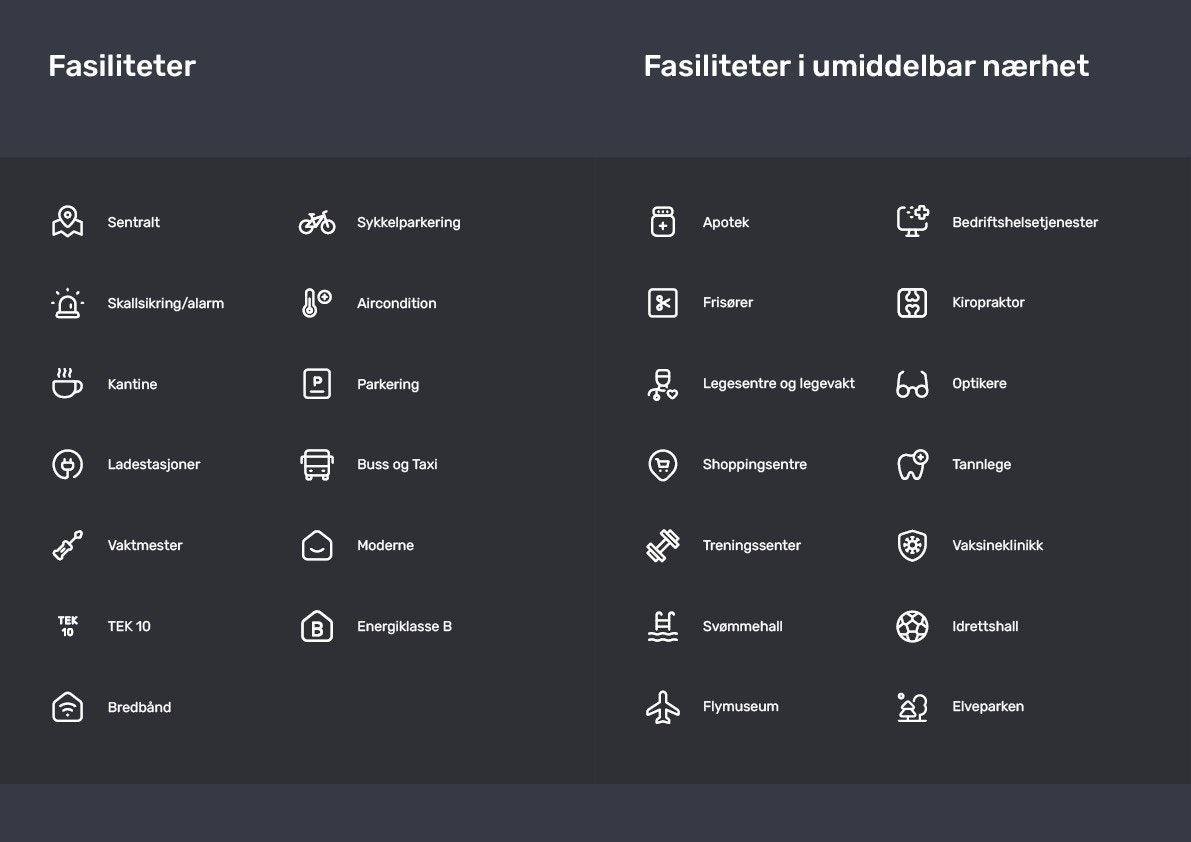The image size is (1191, 842).
Task: Click the eyeglasses Optikere icon
Action: [x=912, y=384]
